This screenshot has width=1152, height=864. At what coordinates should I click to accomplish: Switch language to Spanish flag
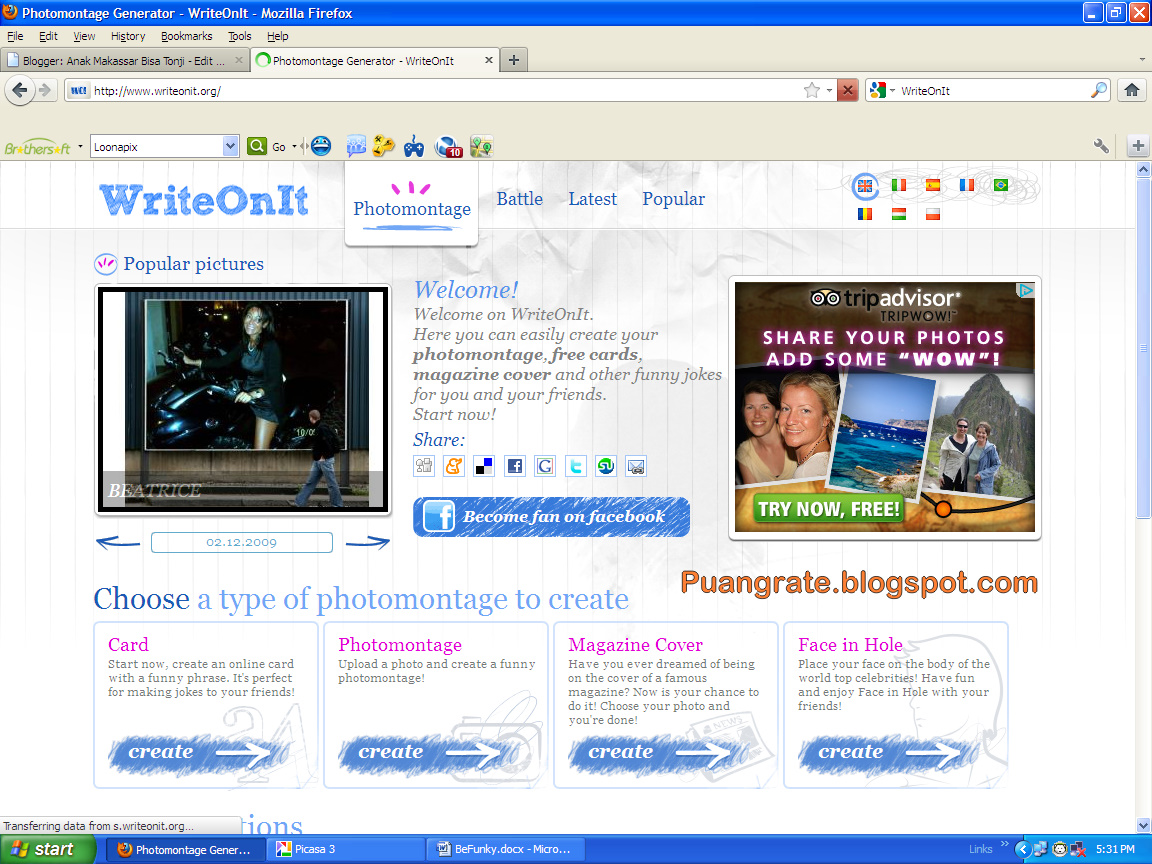coord(932,185)
